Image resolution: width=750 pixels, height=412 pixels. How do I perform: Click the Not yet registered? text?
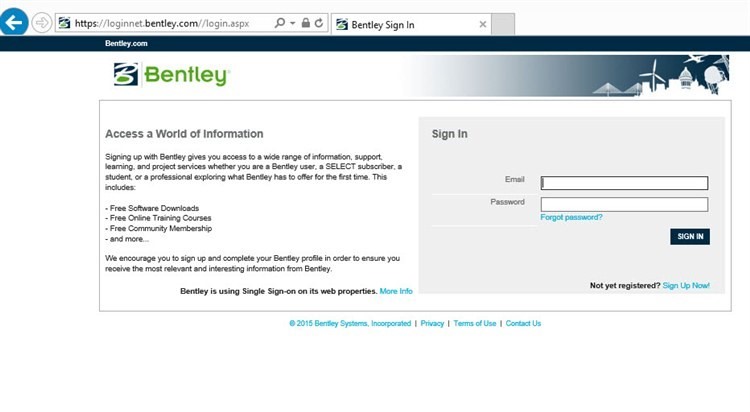(625, 286)
